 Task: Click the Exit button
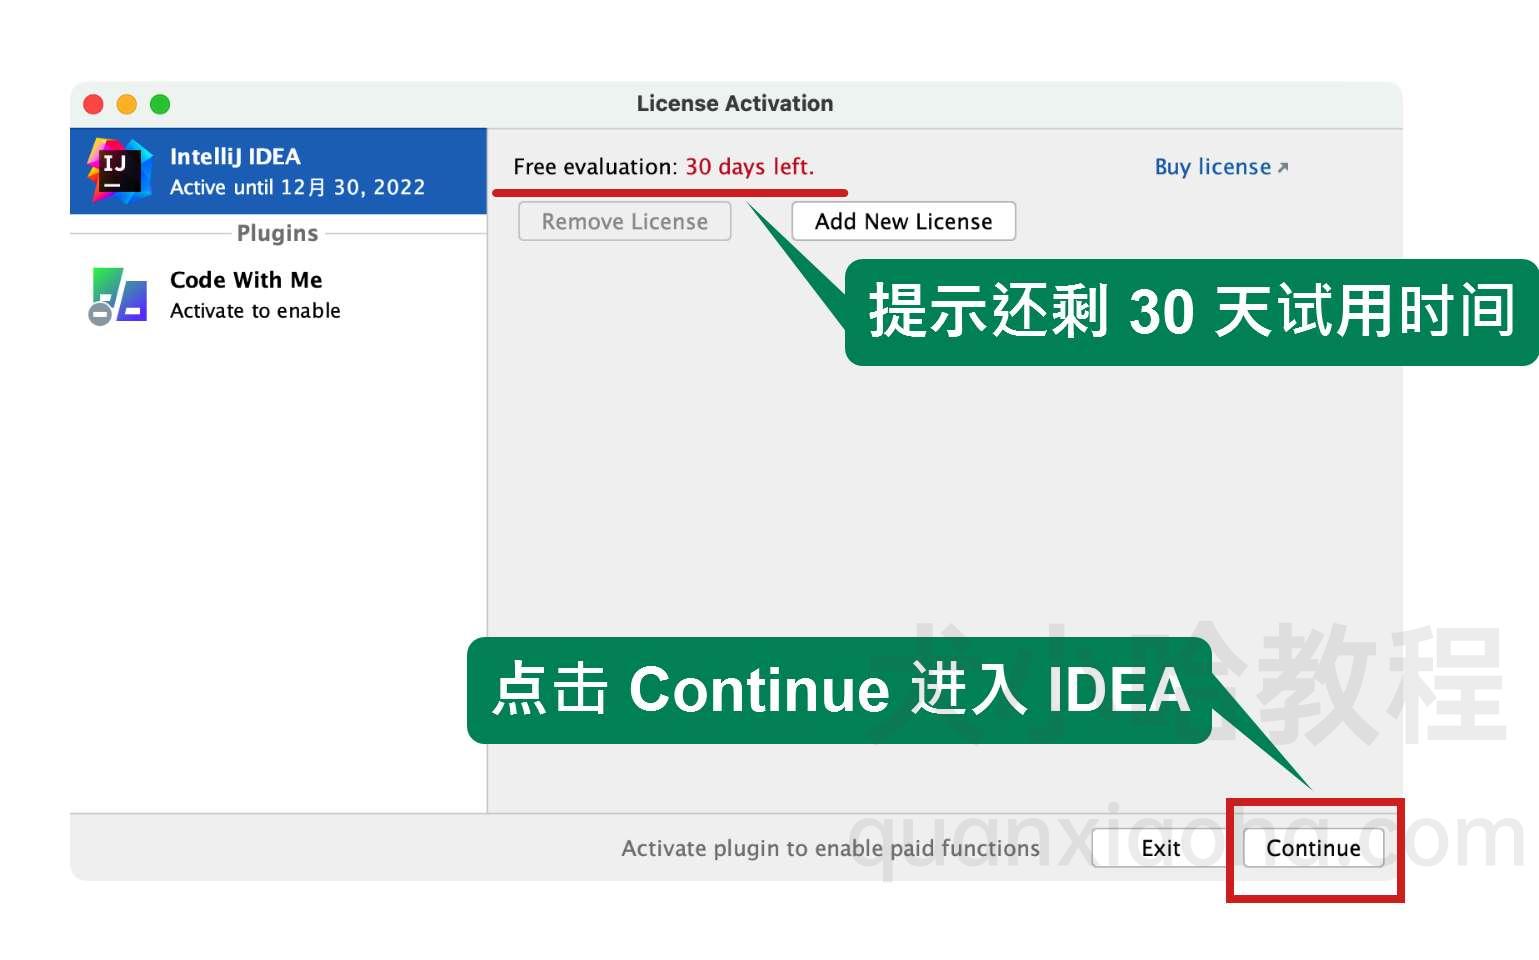coord(1160,848)
